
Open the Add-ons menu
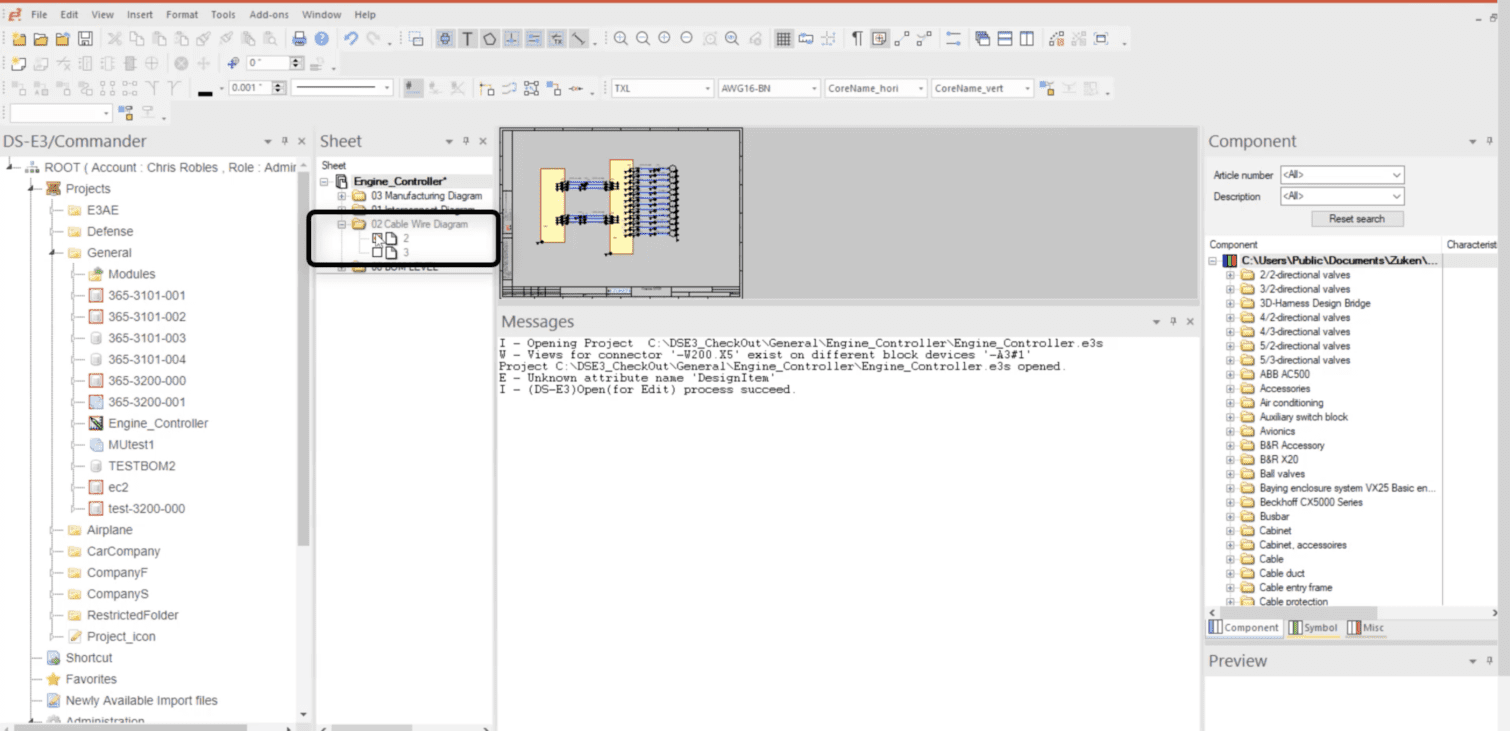pos(269,15)
